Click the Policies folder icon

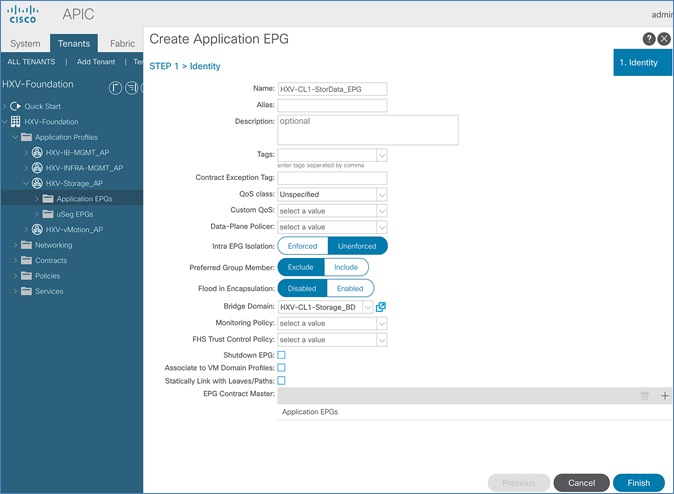pyautogui.click(x=27, y=276)
